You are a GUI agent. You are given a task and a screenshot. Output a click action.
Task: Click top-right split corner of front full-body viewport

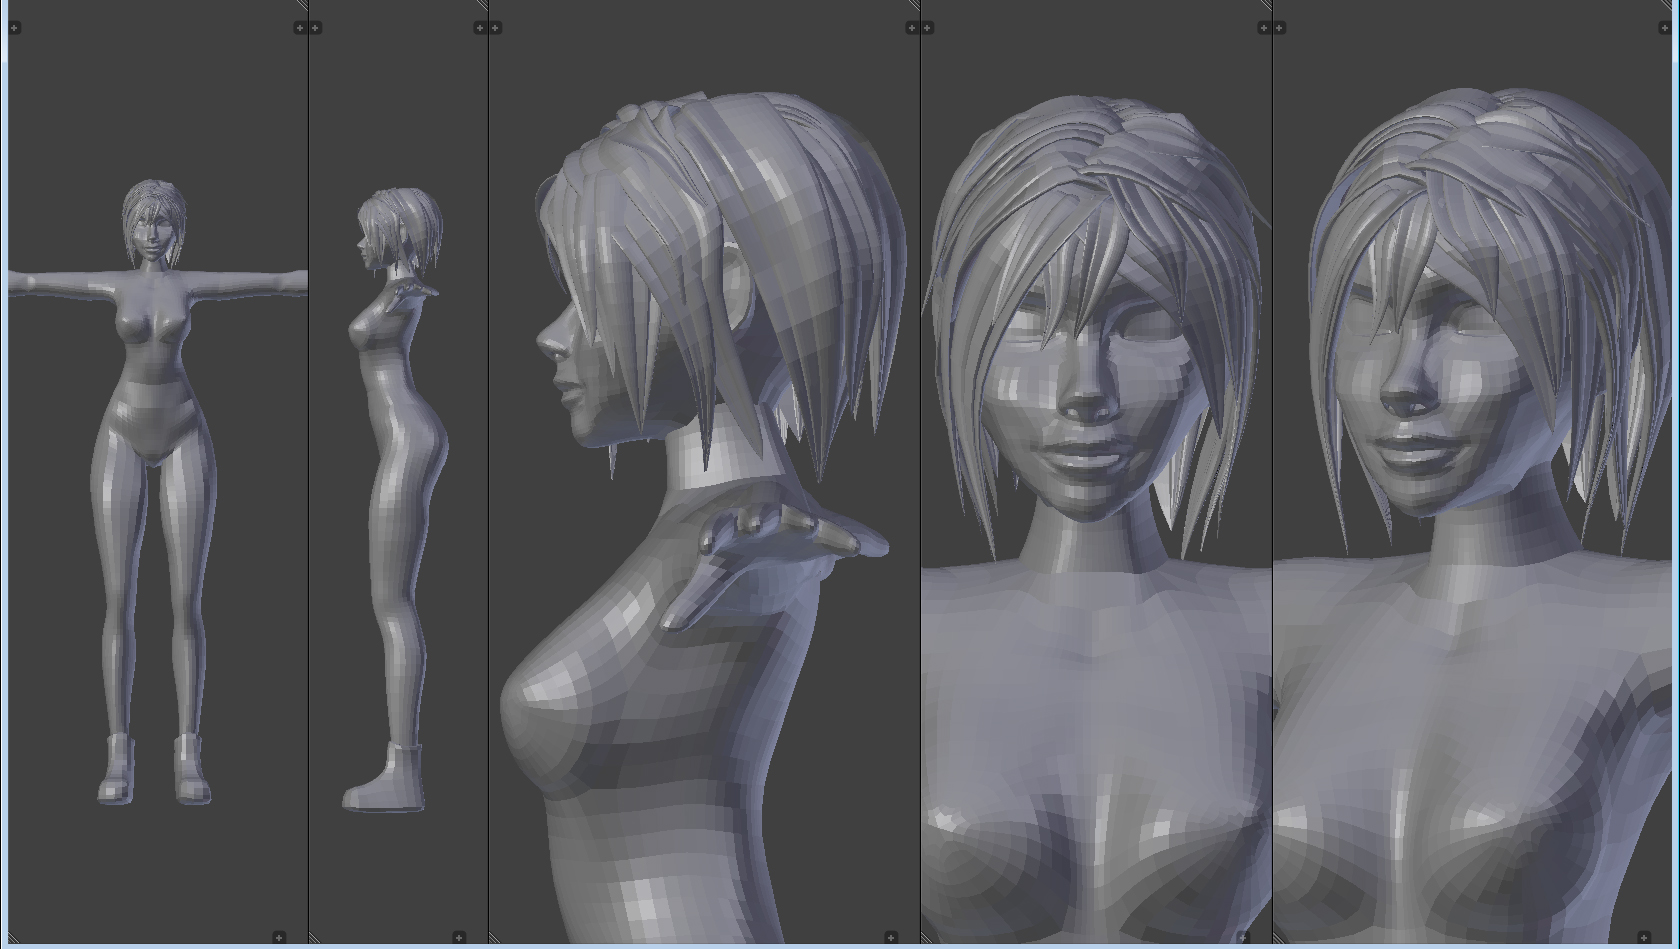[x=302, y=6]
